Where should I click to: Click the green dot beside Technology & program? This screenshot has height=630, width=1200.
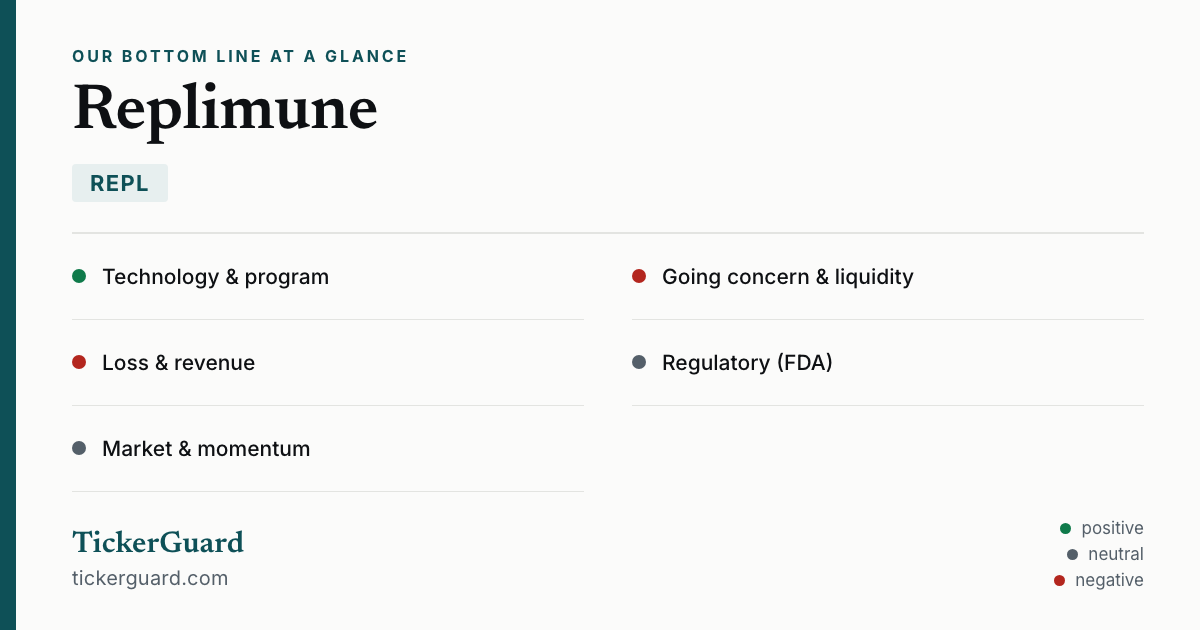pos(79,276)
